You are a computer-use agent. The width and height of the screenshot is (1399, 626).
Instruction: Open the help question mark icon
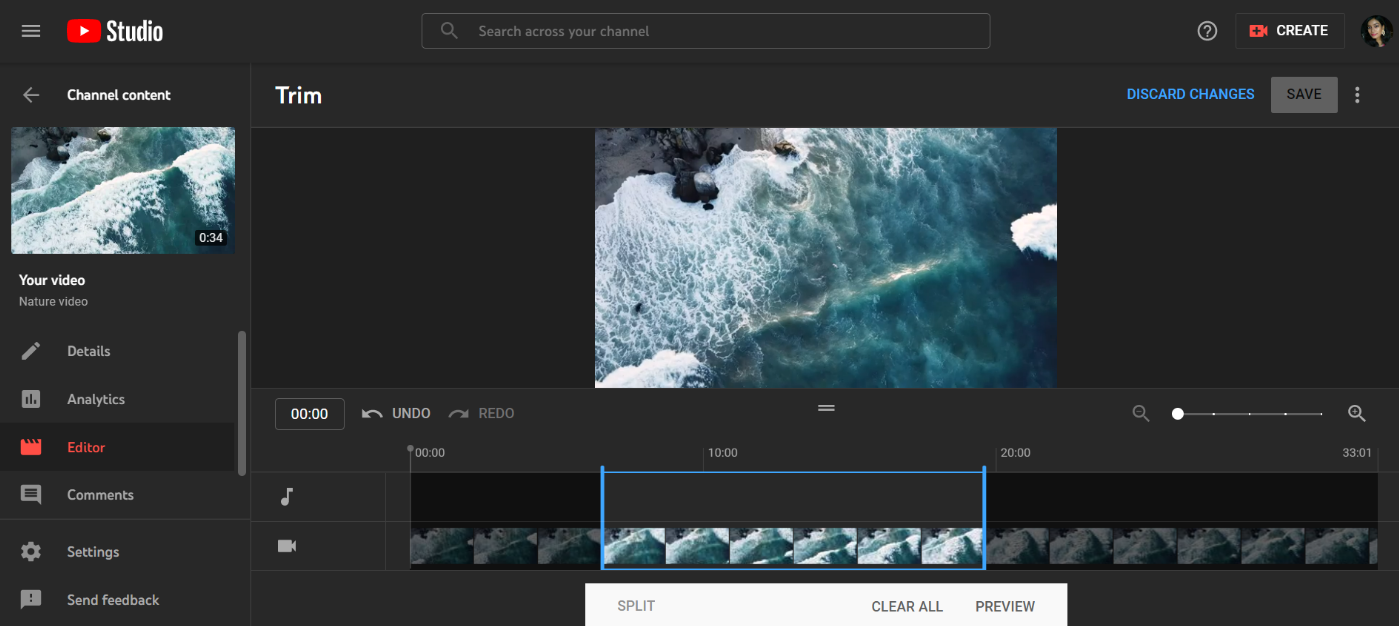click(x=1207, y=31)
